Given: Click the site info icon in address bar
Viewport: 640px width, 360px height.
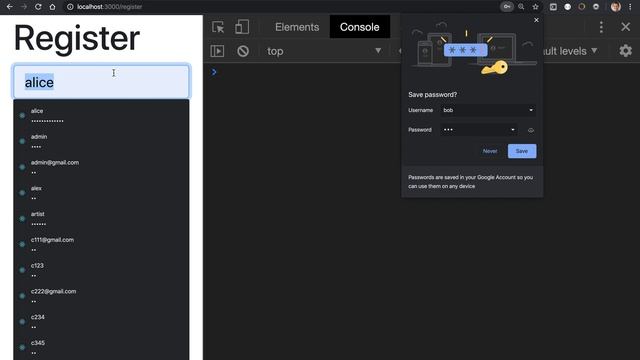Looking at the screenshot, I should [70, 7].
